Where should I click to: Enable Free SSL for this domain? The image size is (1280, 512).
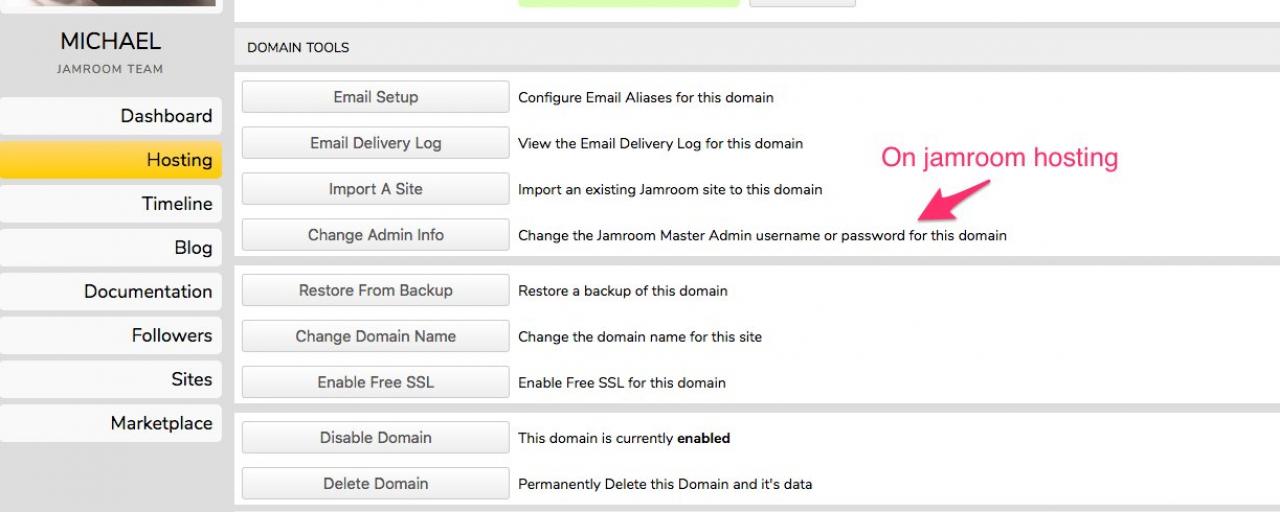click(375, 382)
